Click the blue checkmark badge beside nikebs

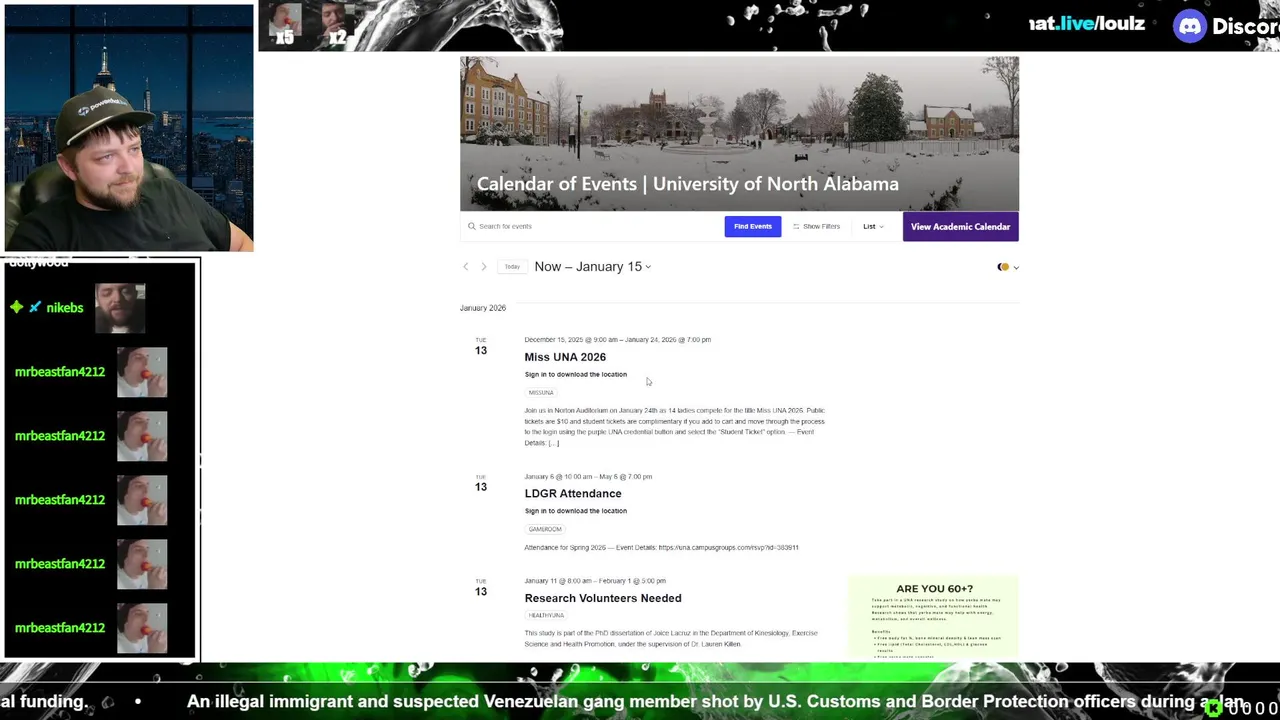click(x=35, y=307)
